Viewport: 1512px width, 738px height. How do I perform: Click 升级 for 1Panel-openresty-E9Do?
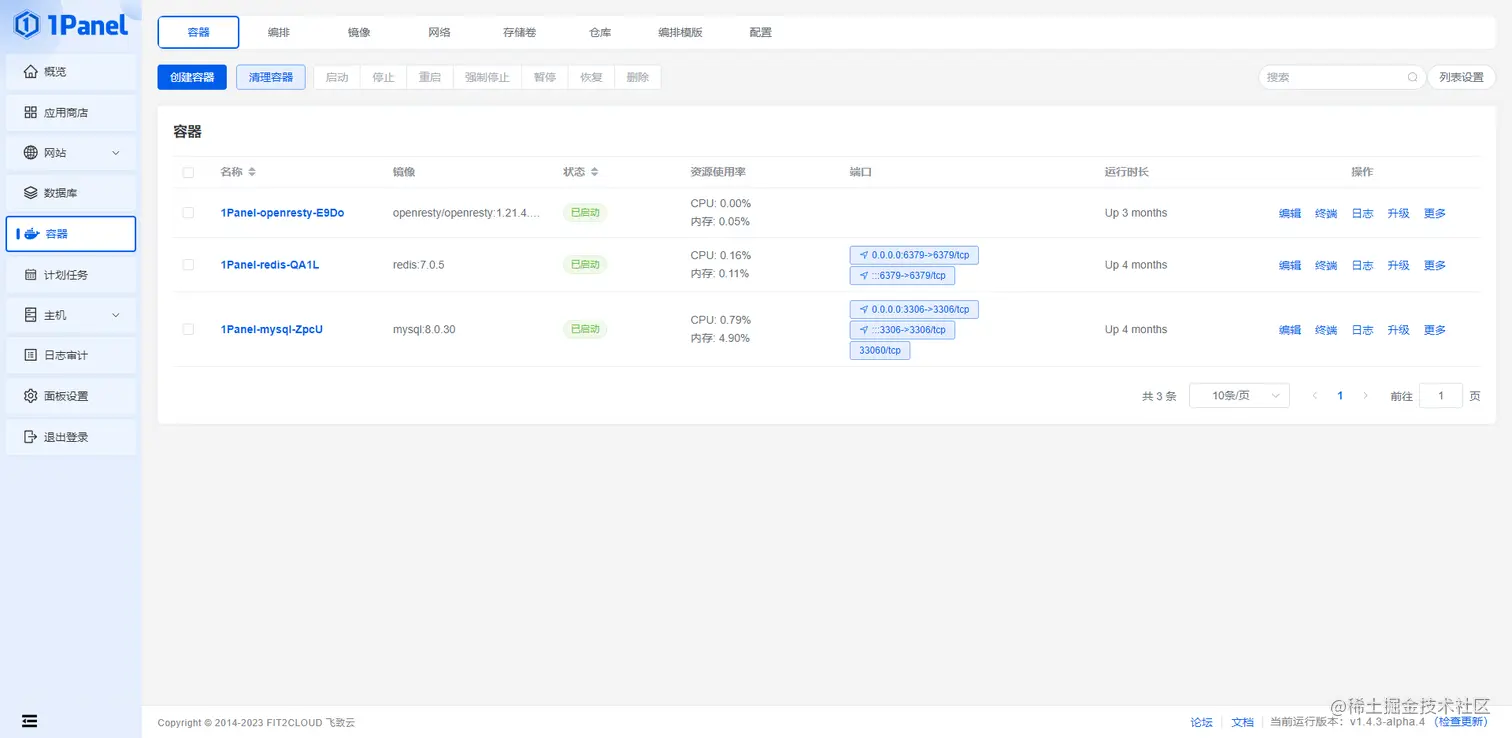tap(1398, 213)
